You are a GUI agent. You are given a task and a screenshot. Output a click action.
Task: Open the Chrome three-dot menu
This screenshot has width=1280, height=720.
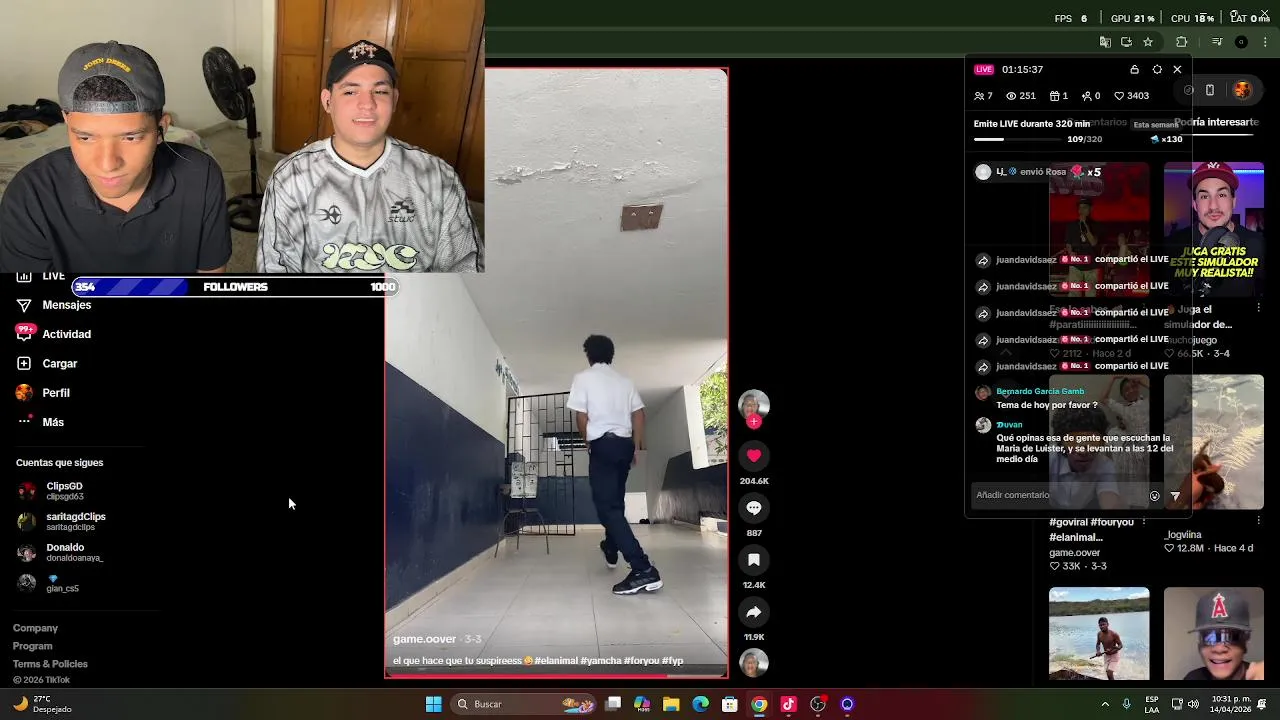pyautogui.click(x=1266, y=42)
